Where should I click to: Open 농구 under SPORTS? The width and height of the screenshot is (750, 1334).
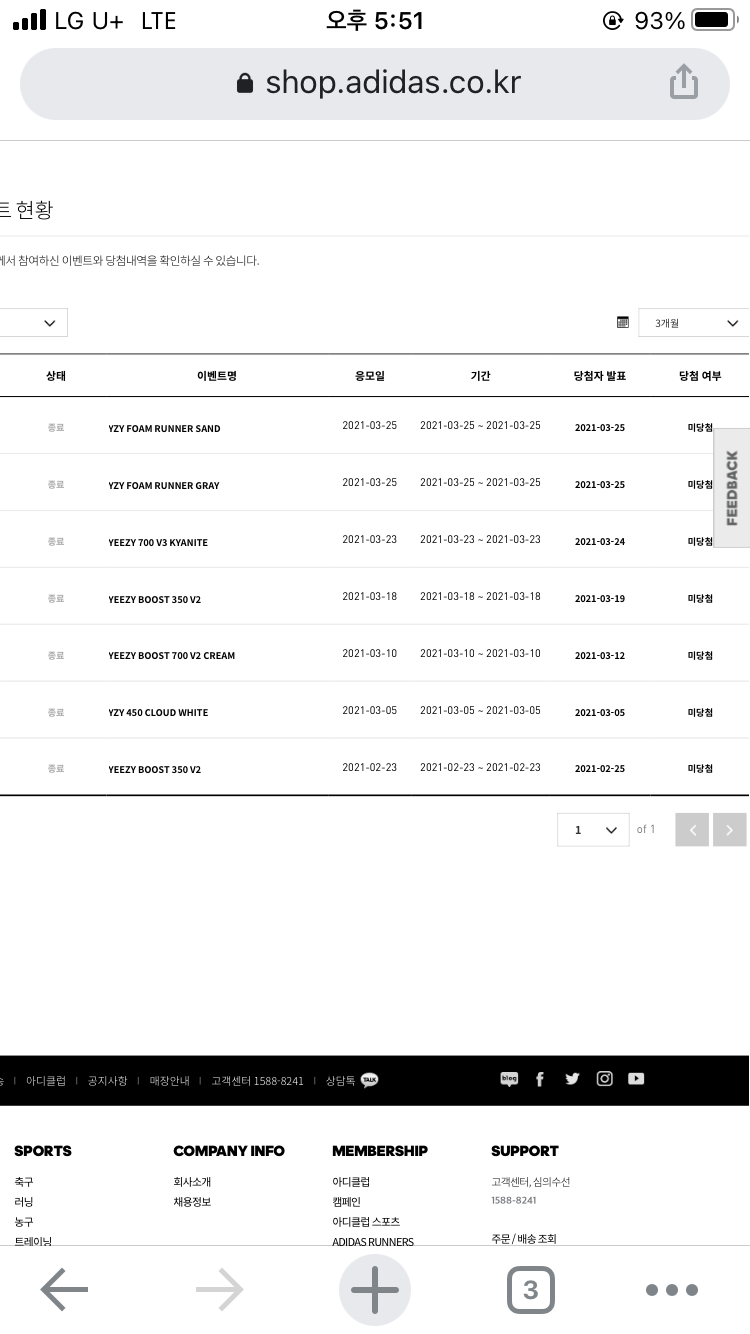24,1222
